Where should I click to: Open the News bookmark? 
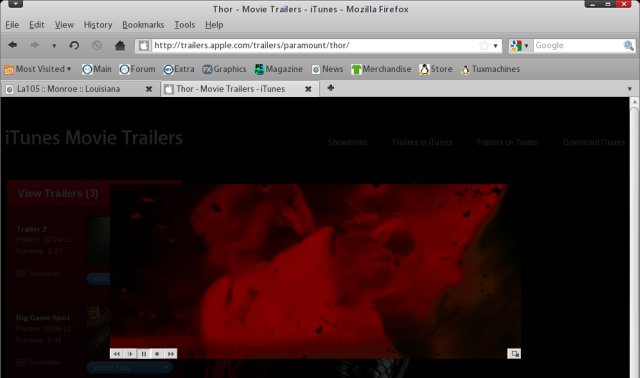pyautogui.click(x=327, y=69)
